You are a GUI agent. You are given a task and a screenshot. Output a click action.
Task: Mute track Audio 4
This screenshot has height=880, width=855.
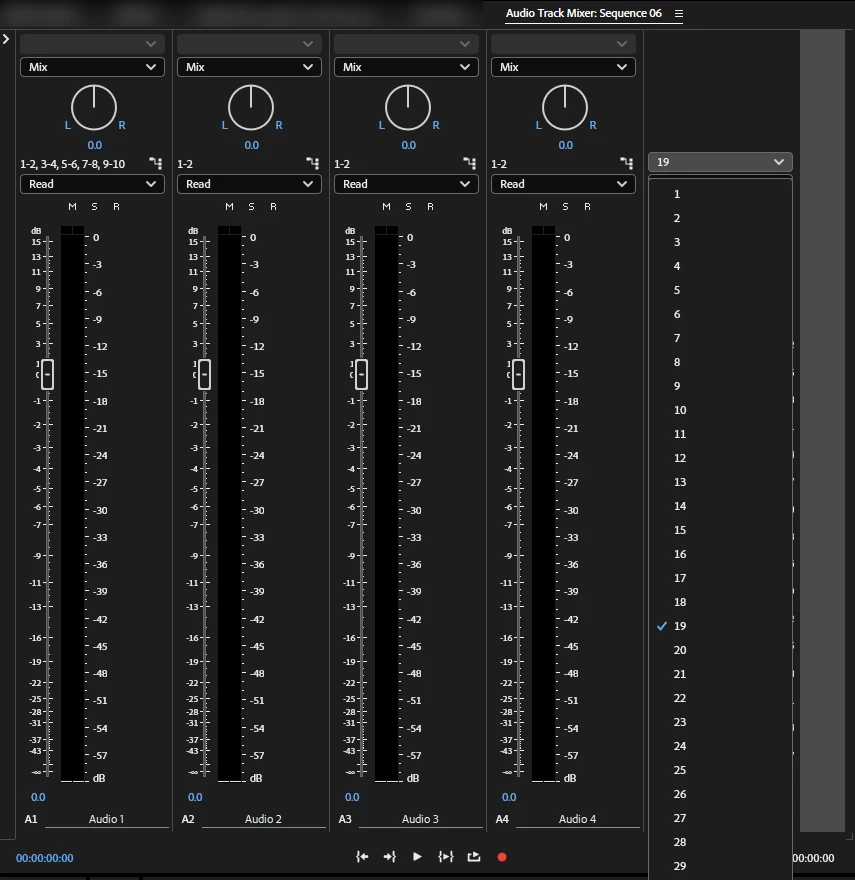coord(543,207)
